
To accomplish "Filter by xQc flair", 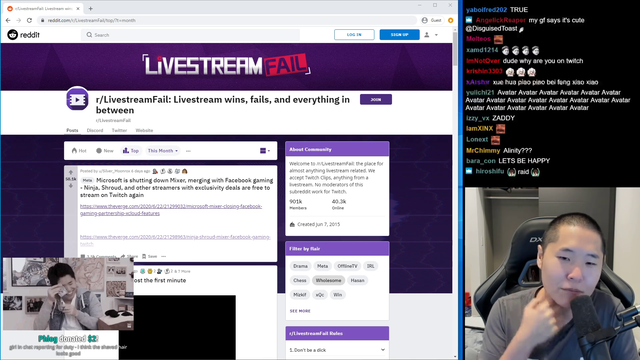I will point(320,295).
